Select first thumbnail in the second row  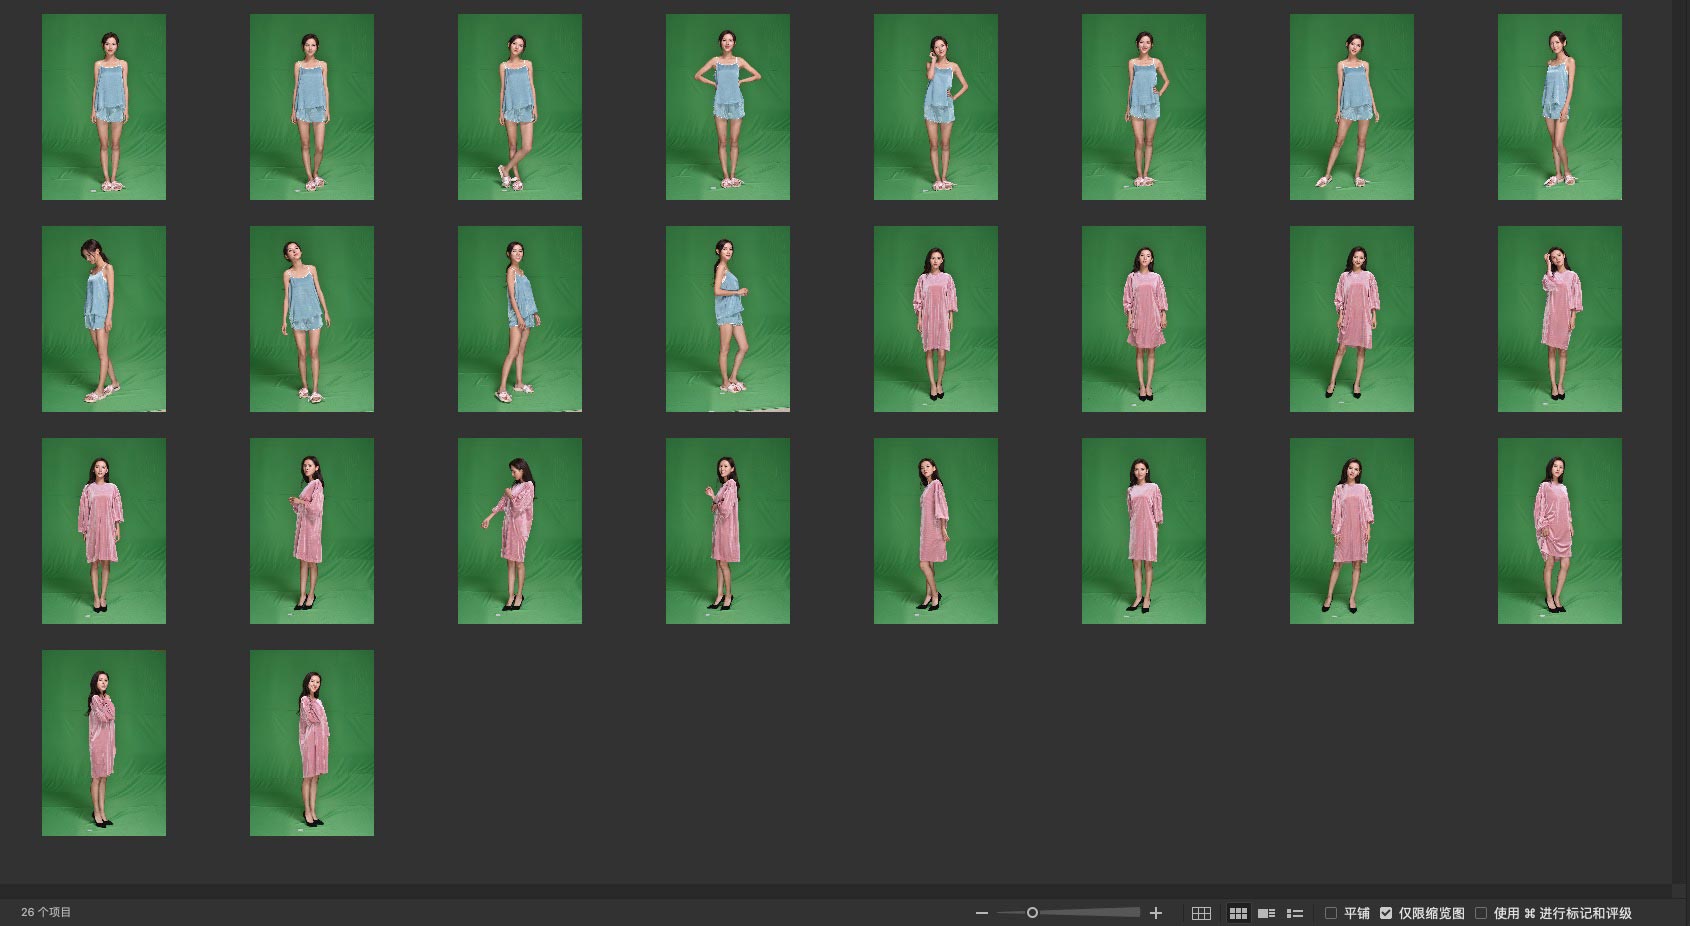pos(104,319)
